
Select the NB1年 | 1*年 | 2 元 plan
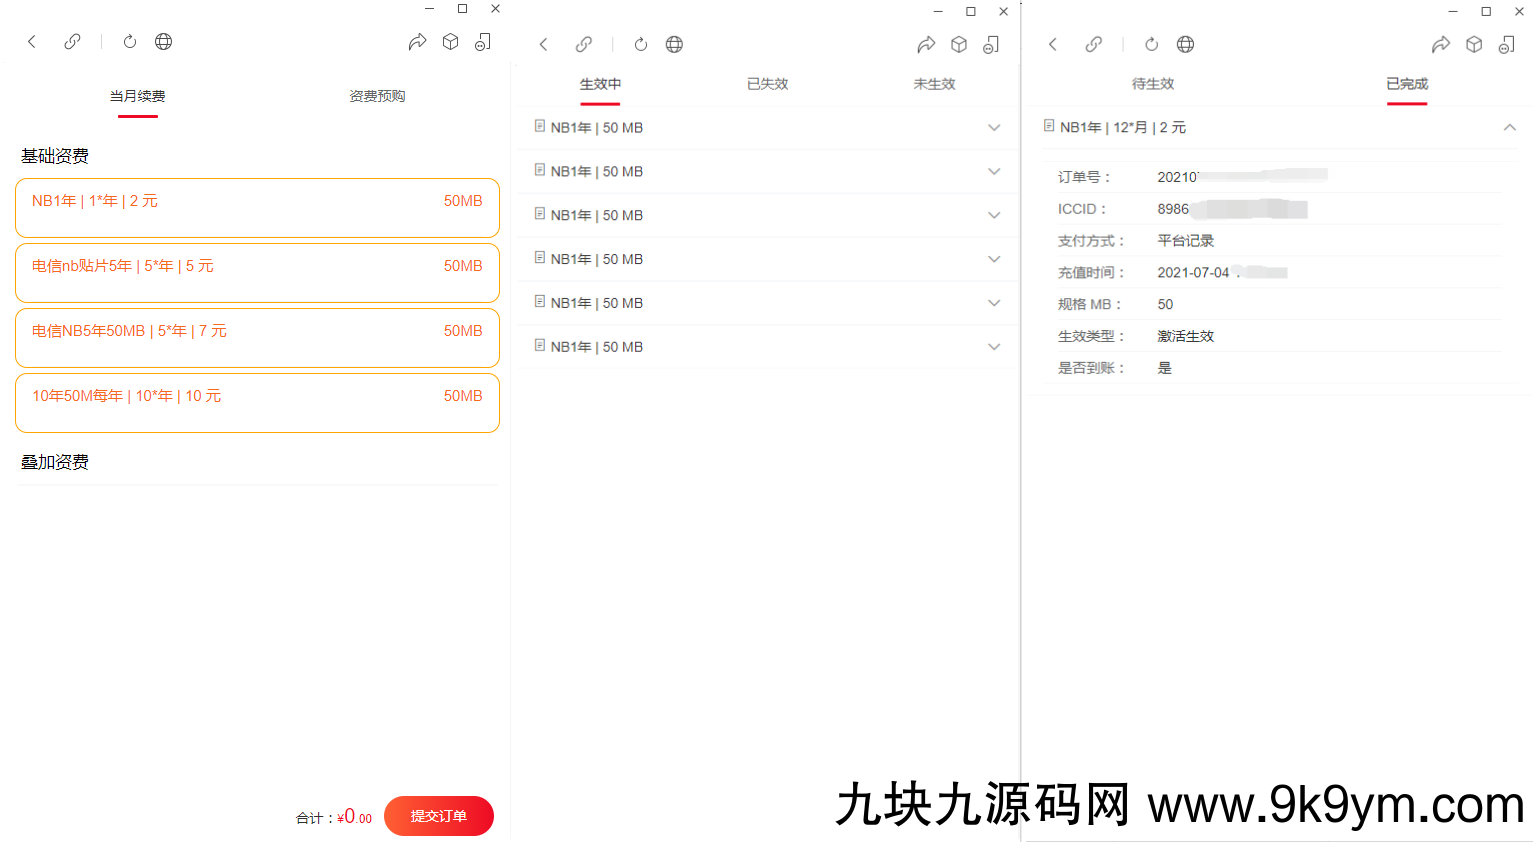click(x=257, y=208)
